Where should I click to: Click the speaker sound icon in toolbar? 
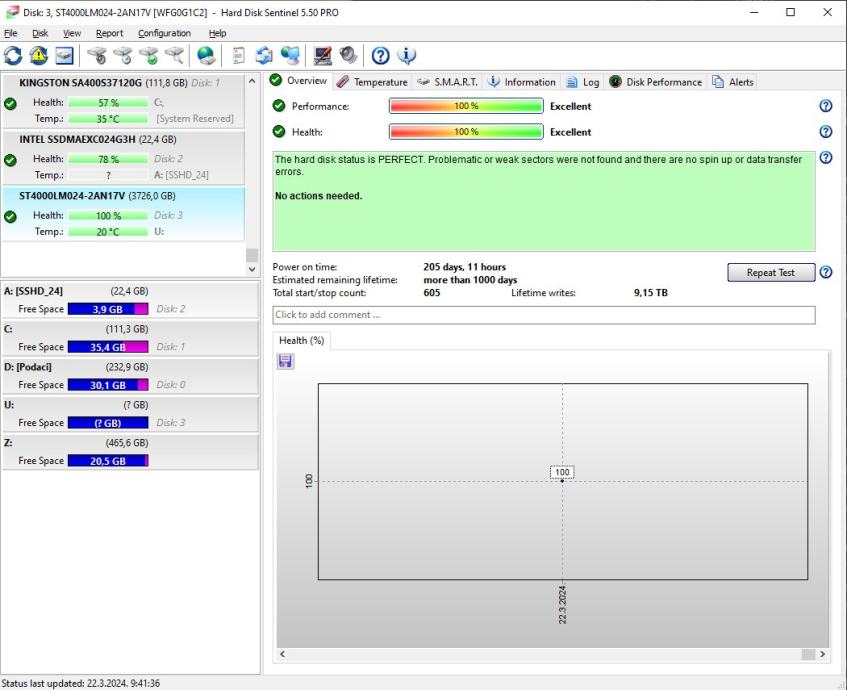pyautogui.click(x=347, y=55)
